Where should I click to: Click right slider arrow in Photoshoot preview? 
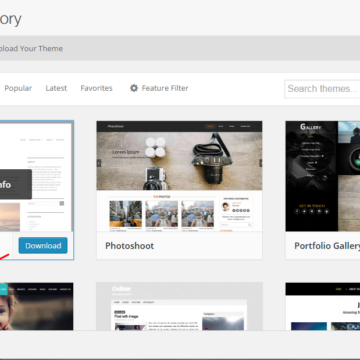point(260,163)
